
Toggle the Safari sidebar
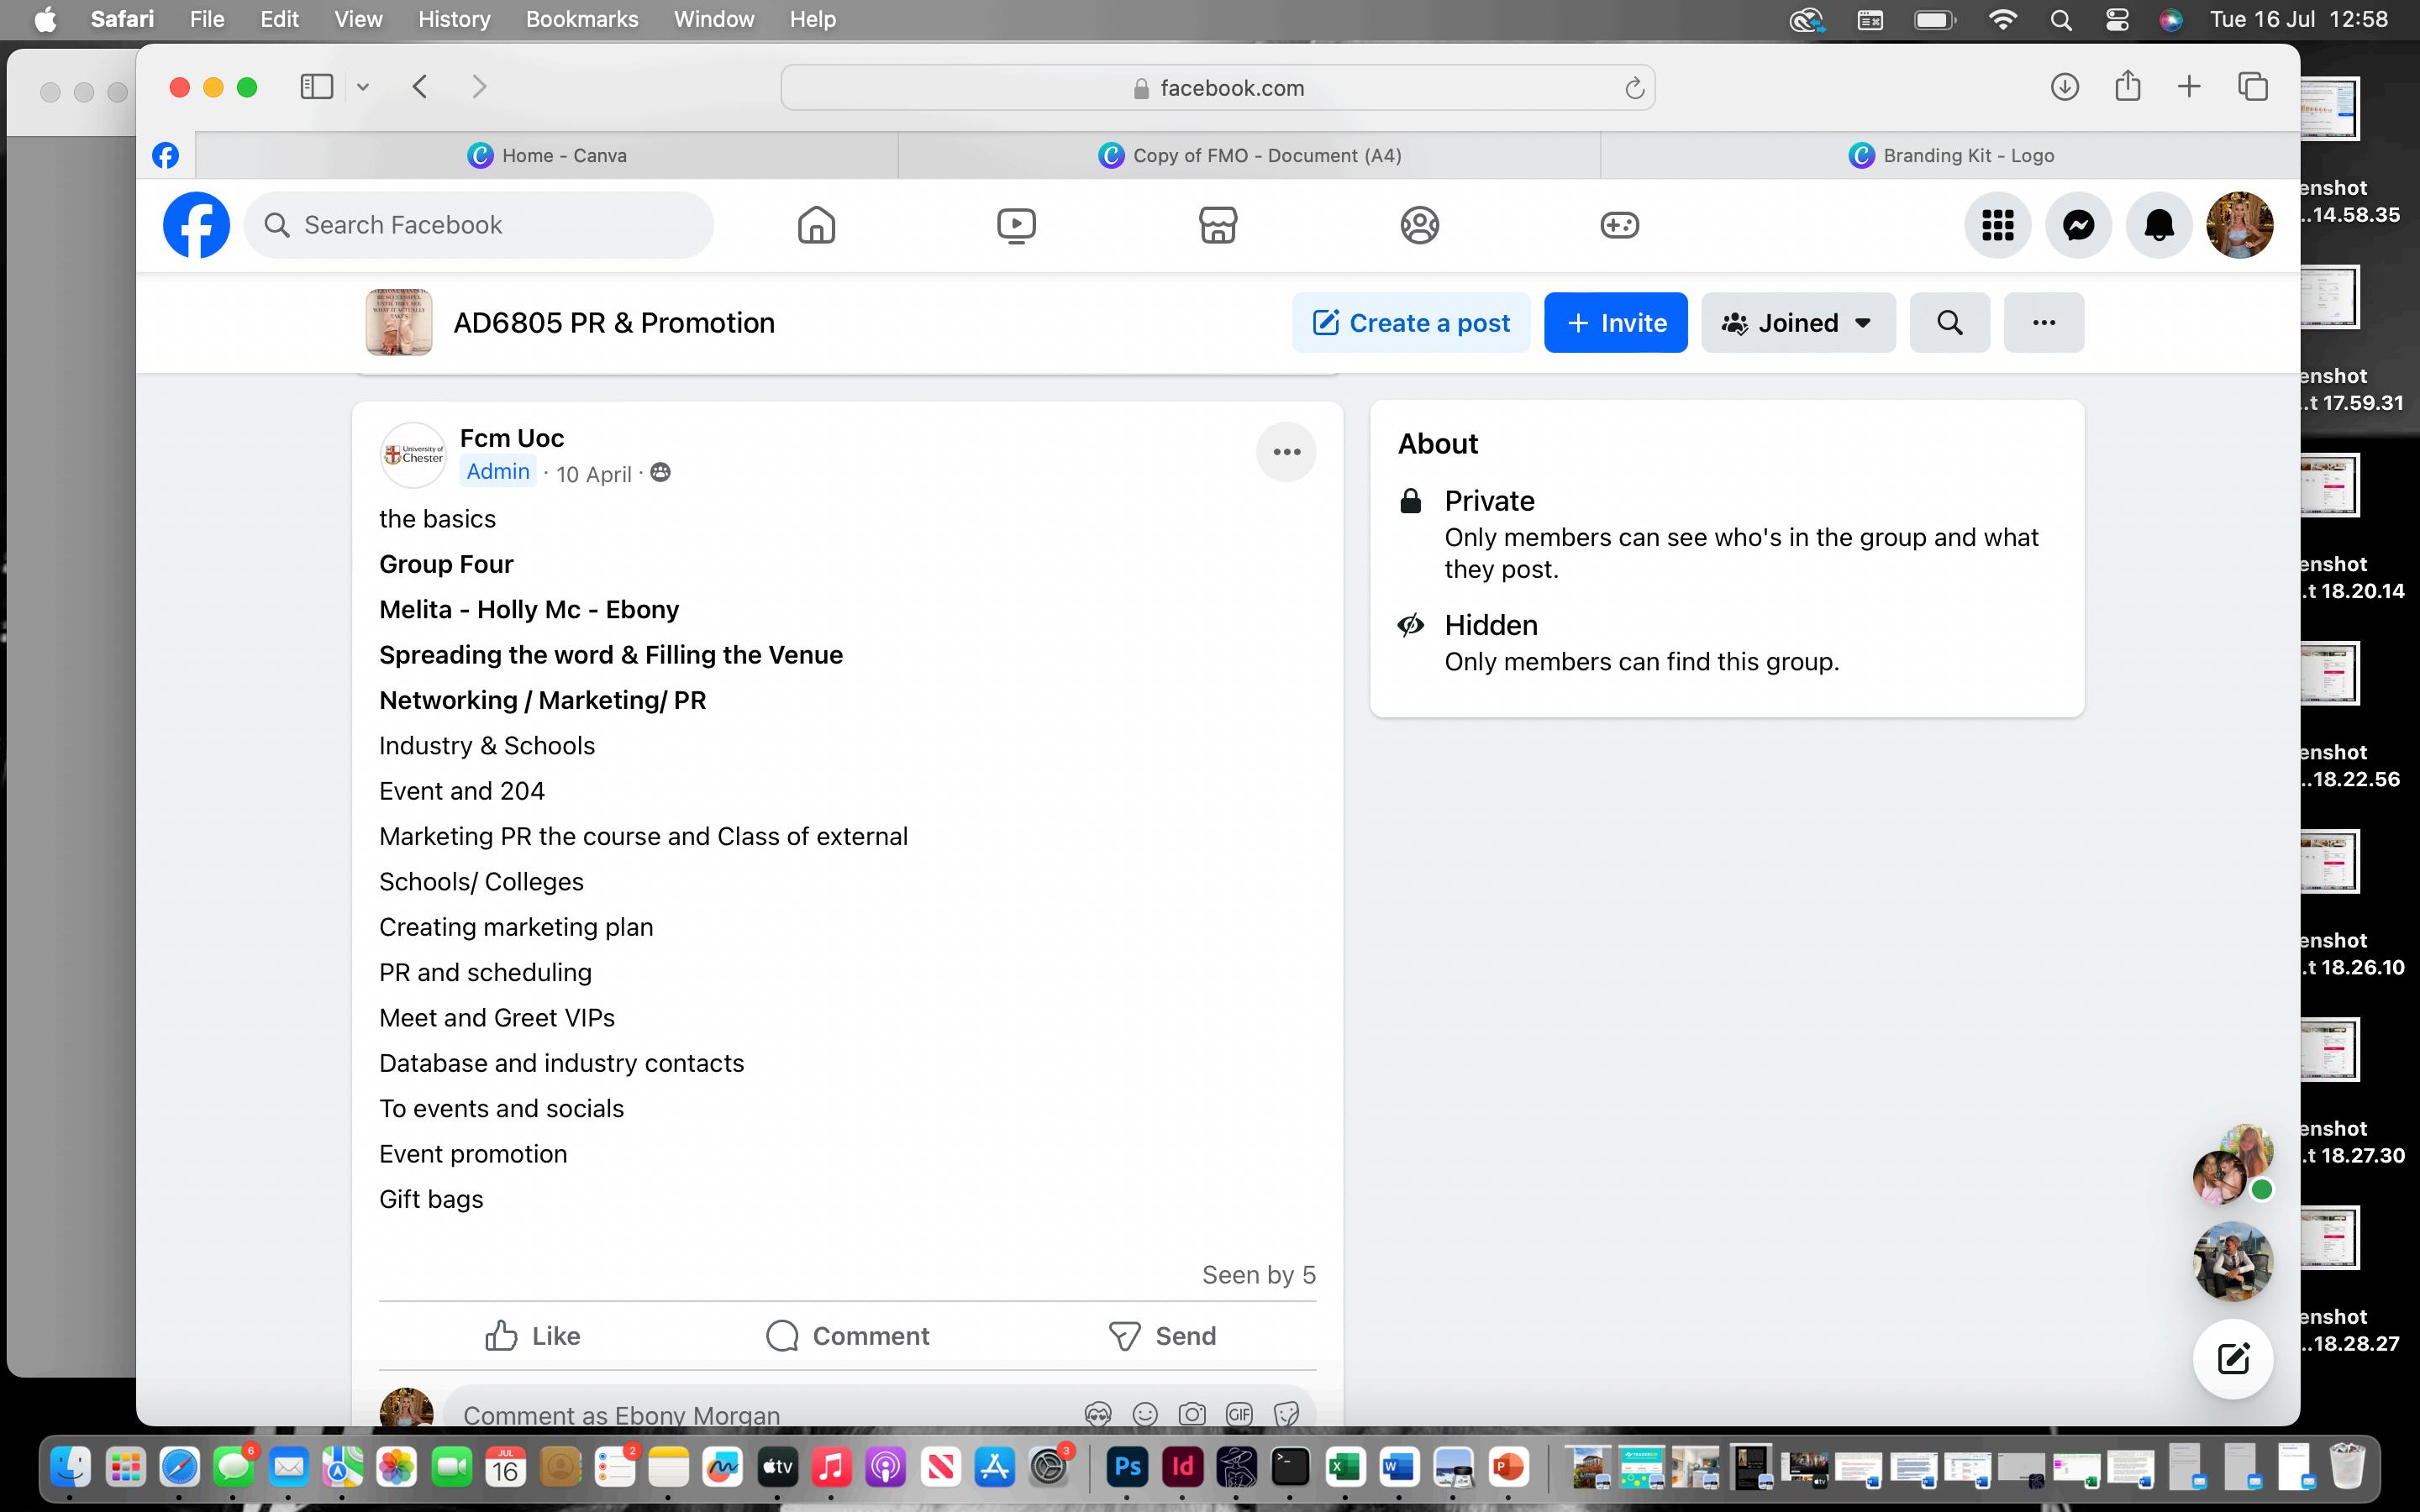point(317,87)
